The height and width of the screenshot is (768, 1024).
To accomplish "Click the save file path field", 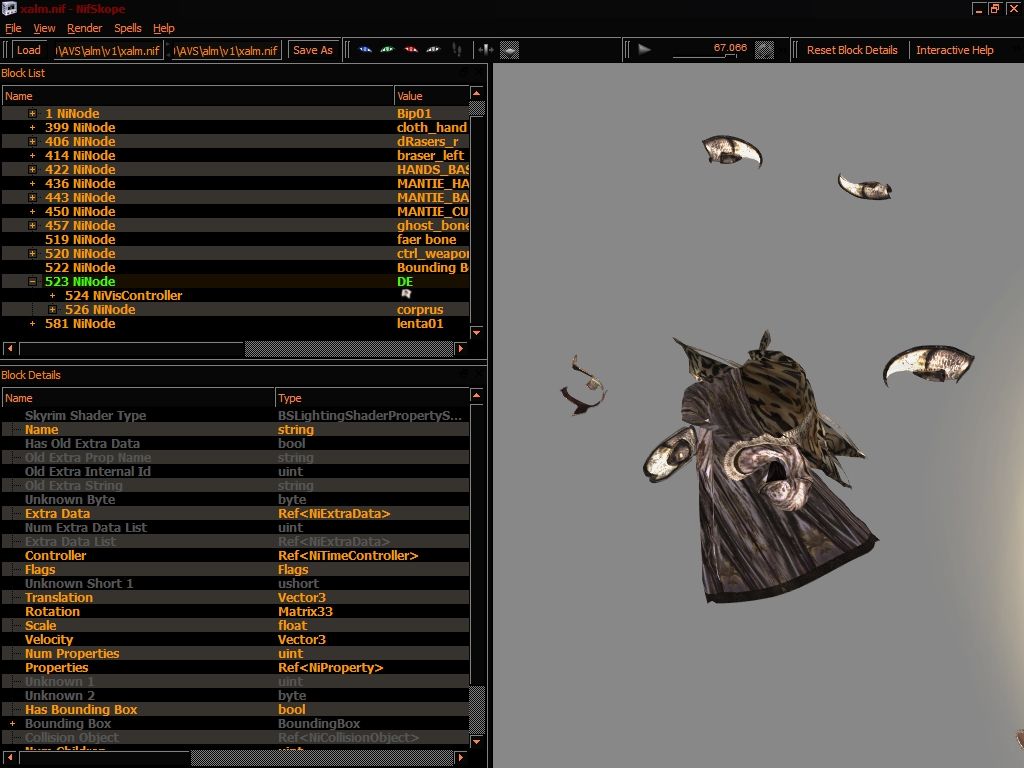I will tap(227, 50).
